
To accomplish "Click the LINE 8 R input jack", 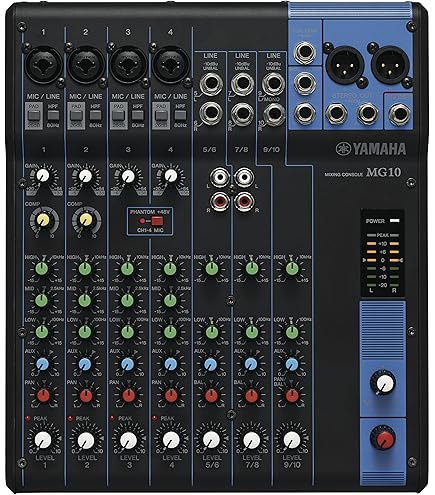I will click(x=243, y=113).
